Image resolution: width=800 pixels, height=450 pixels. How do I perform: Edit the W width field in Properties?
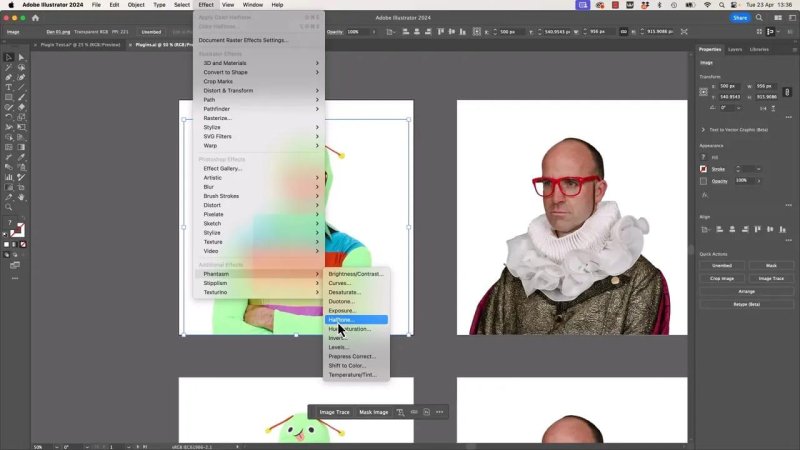766,86
